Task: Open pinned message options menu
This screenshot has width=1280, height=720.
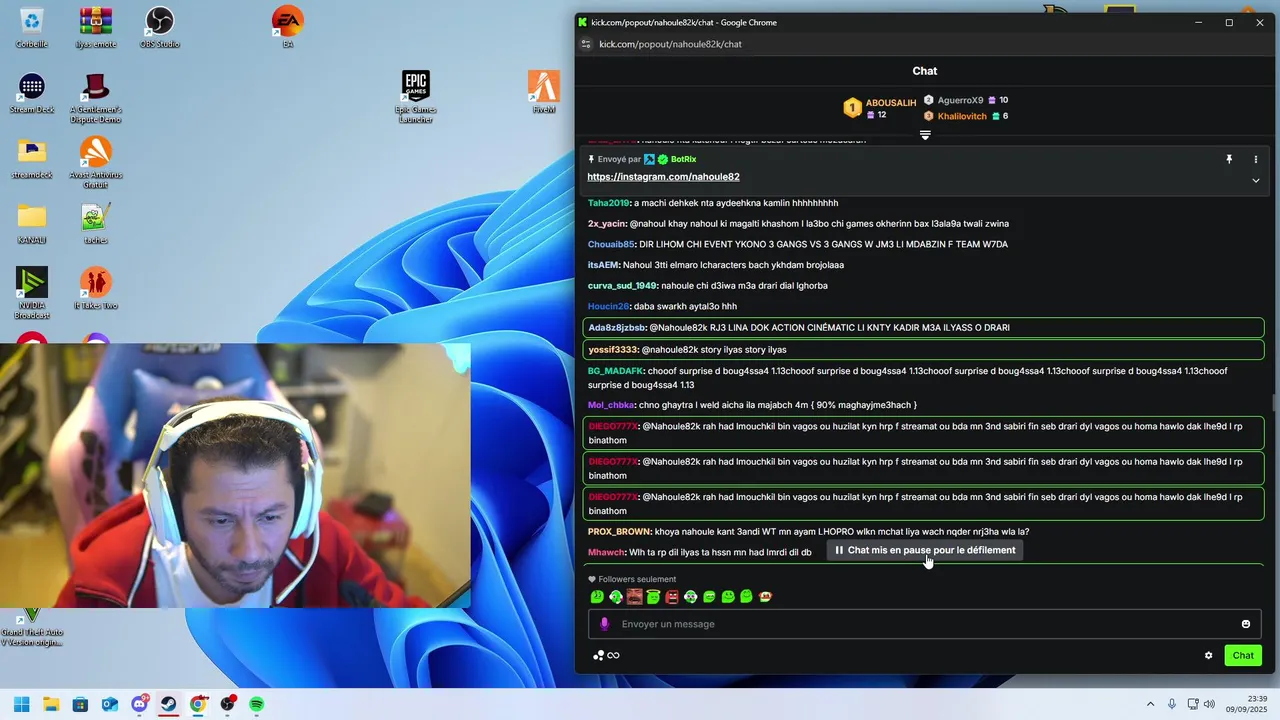Action: point(1256,159)
